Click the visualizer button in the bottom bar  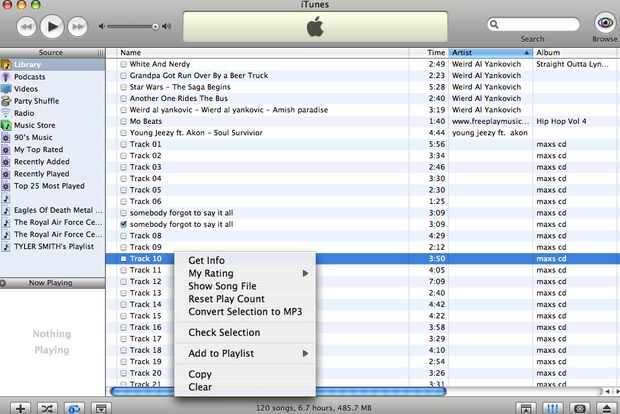pos(580,408)
